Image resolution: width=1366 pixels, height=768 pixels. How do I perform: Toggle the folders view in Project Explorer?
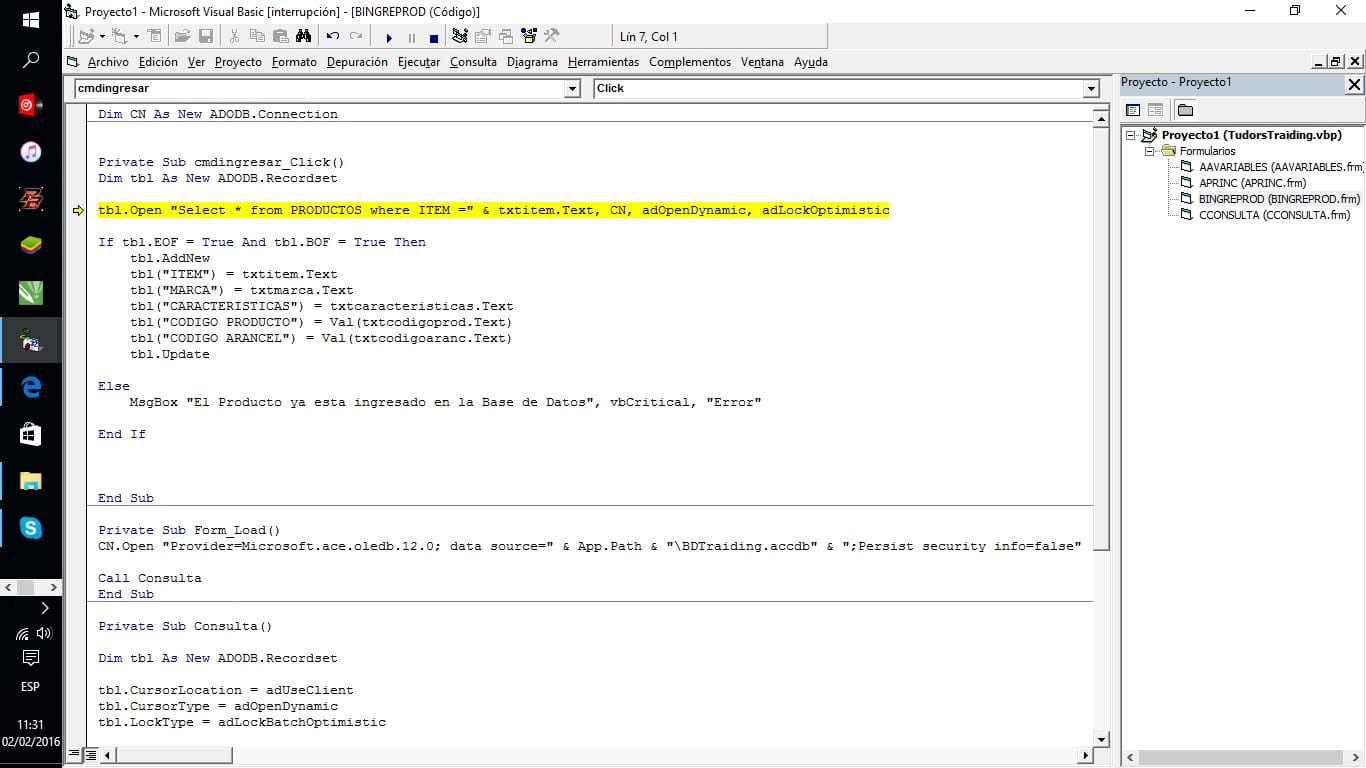[x=1185, y=110]
